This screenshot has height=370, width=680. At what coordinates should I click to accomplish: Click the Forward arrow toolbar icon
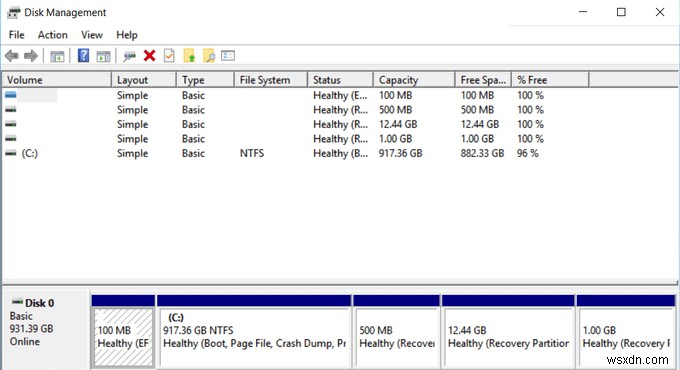[x=31, y=56]
